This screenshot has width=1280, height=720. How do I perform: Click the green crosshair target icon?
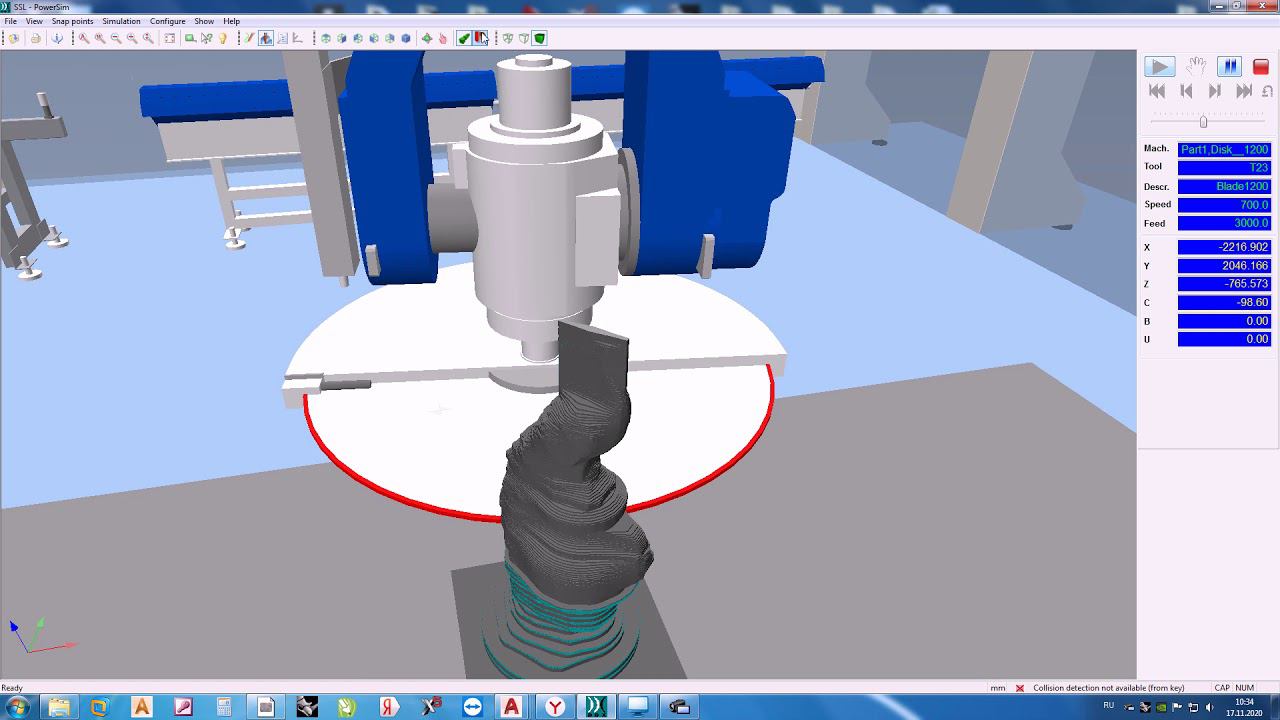pyautogui.click(x=427, y=38)
